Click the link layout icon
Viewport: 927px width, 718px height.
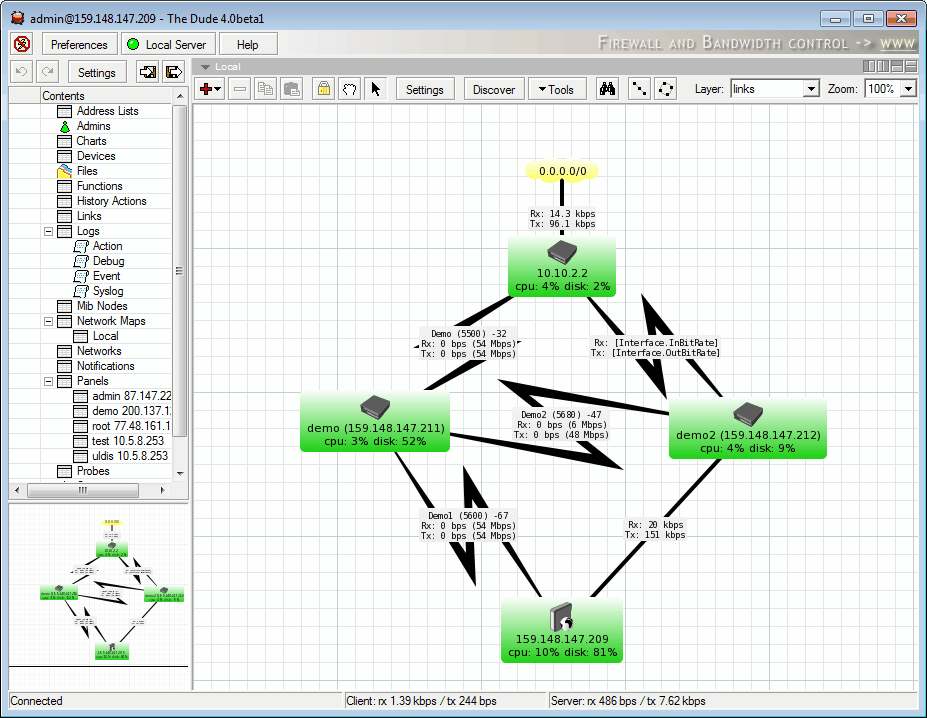[x=639, y=89]
